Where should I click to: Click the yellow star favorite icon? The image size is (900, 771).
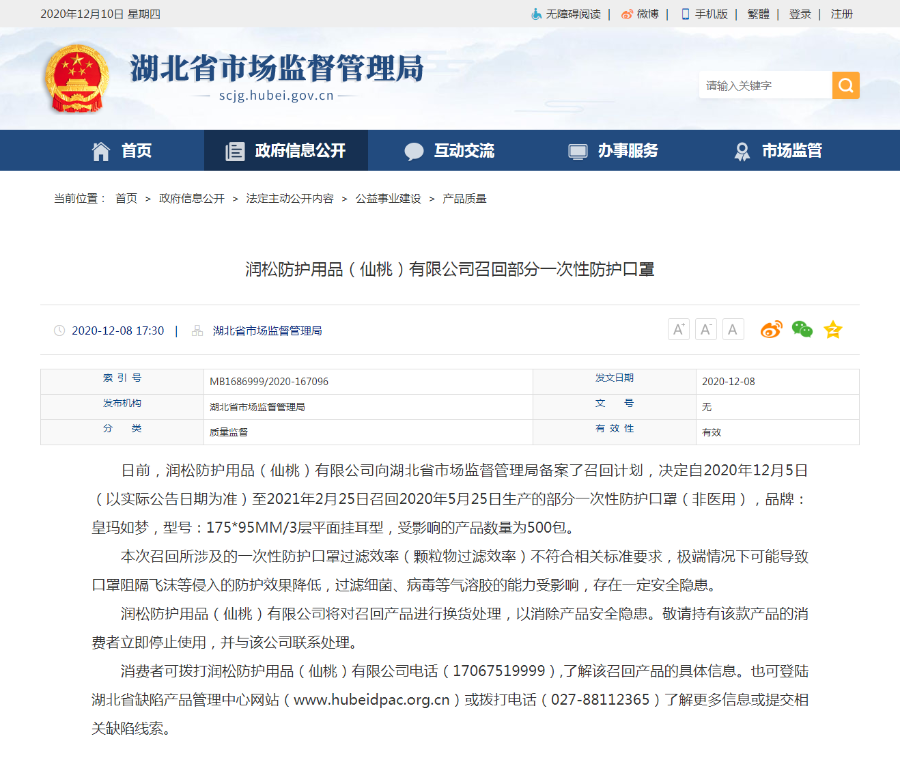click(832, 330)
